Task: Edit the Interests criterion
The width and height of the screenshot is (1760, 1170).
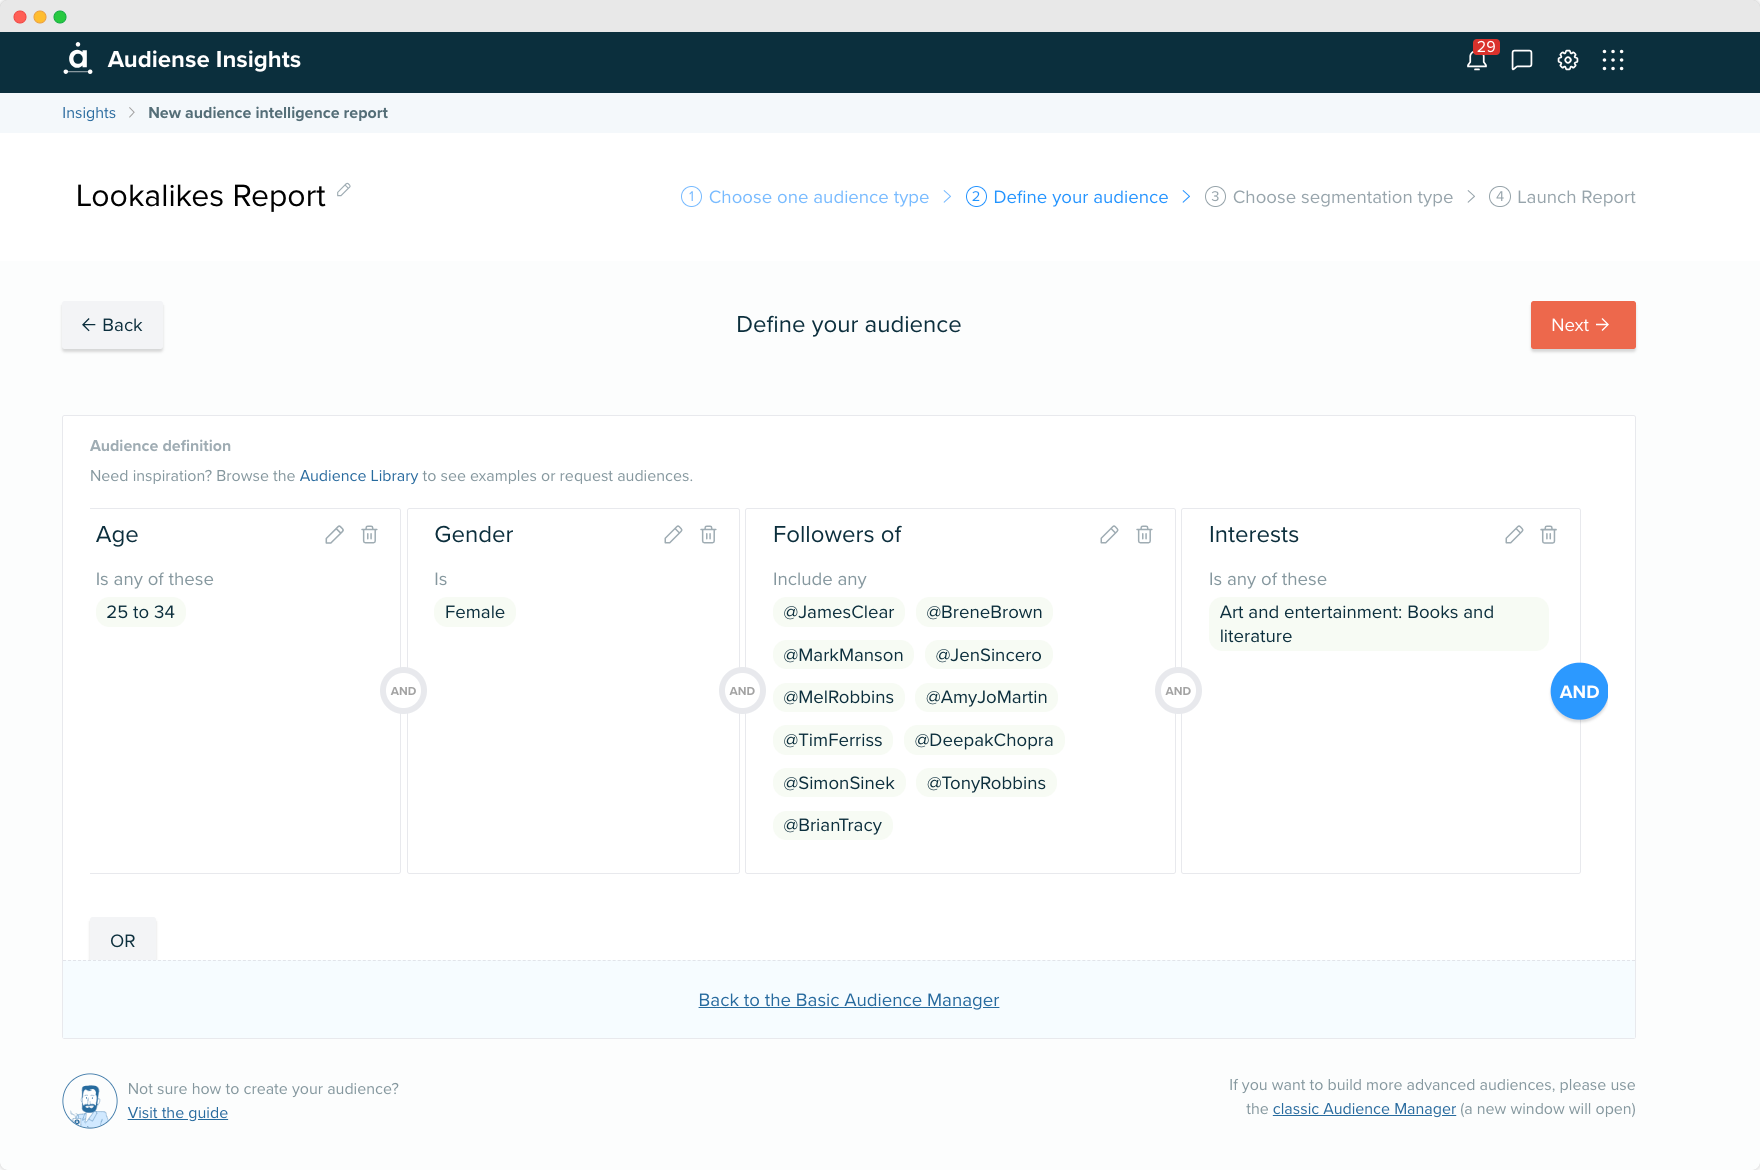Action: coord(1514,535)
